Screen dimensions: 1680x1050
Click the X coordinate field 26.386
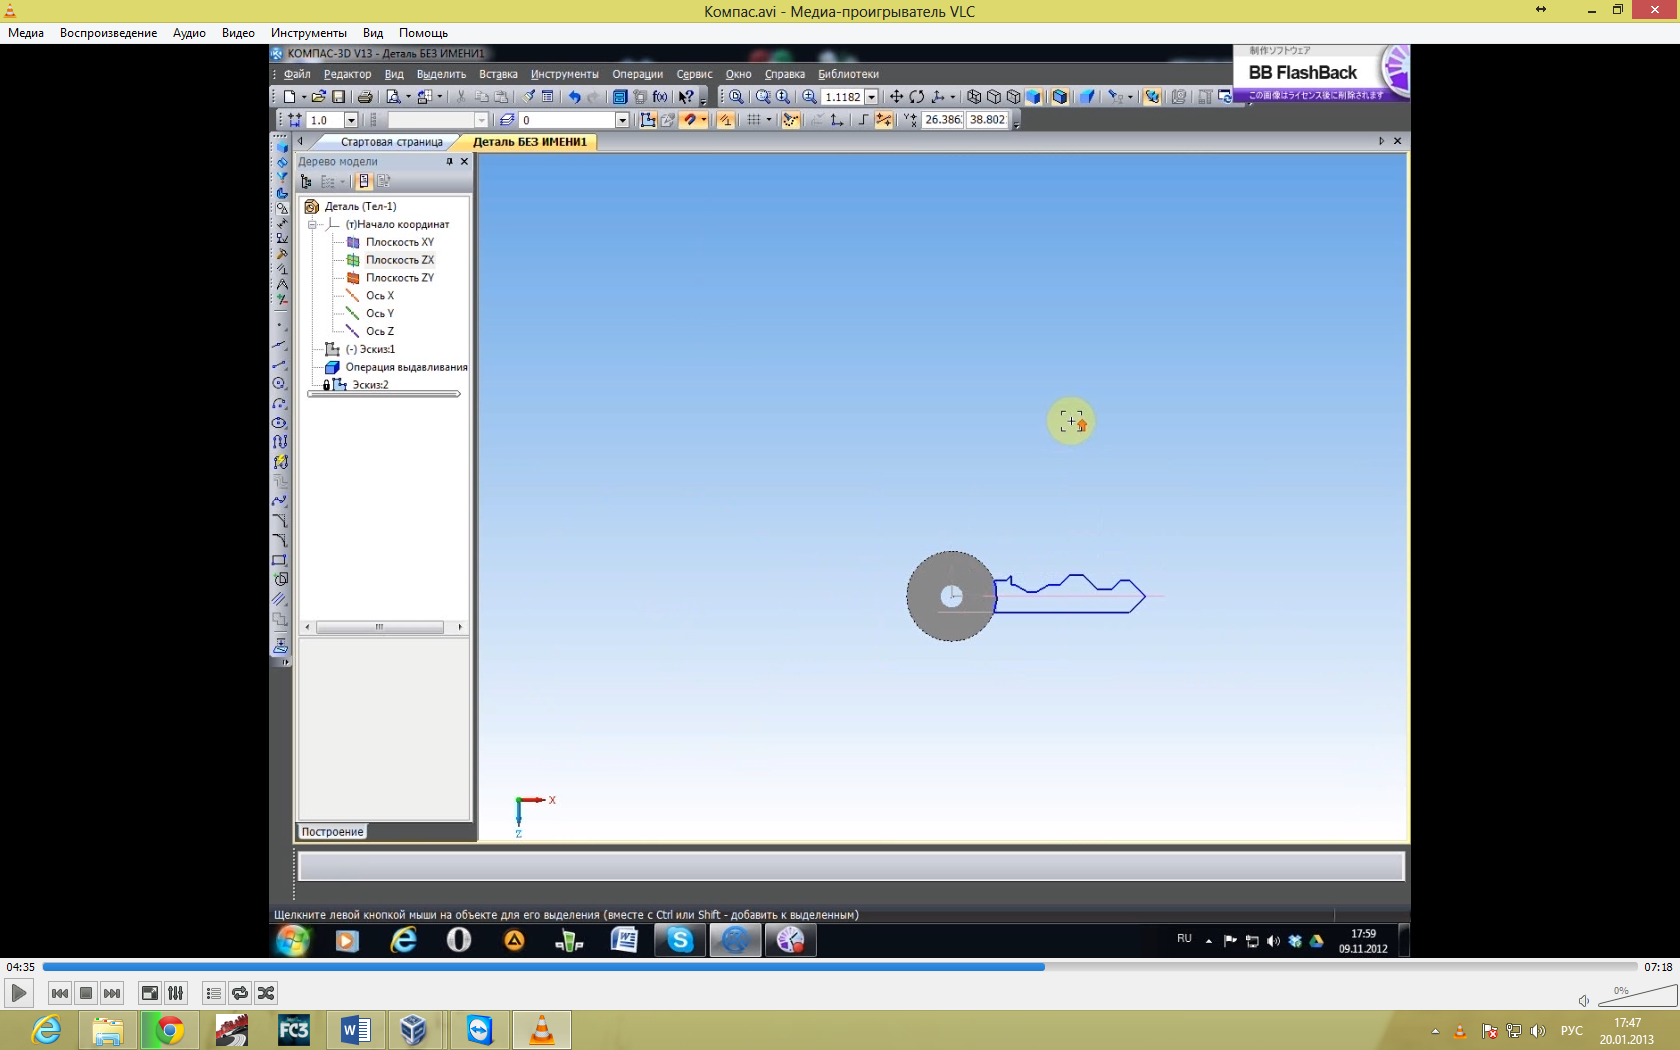click(942, 120)
